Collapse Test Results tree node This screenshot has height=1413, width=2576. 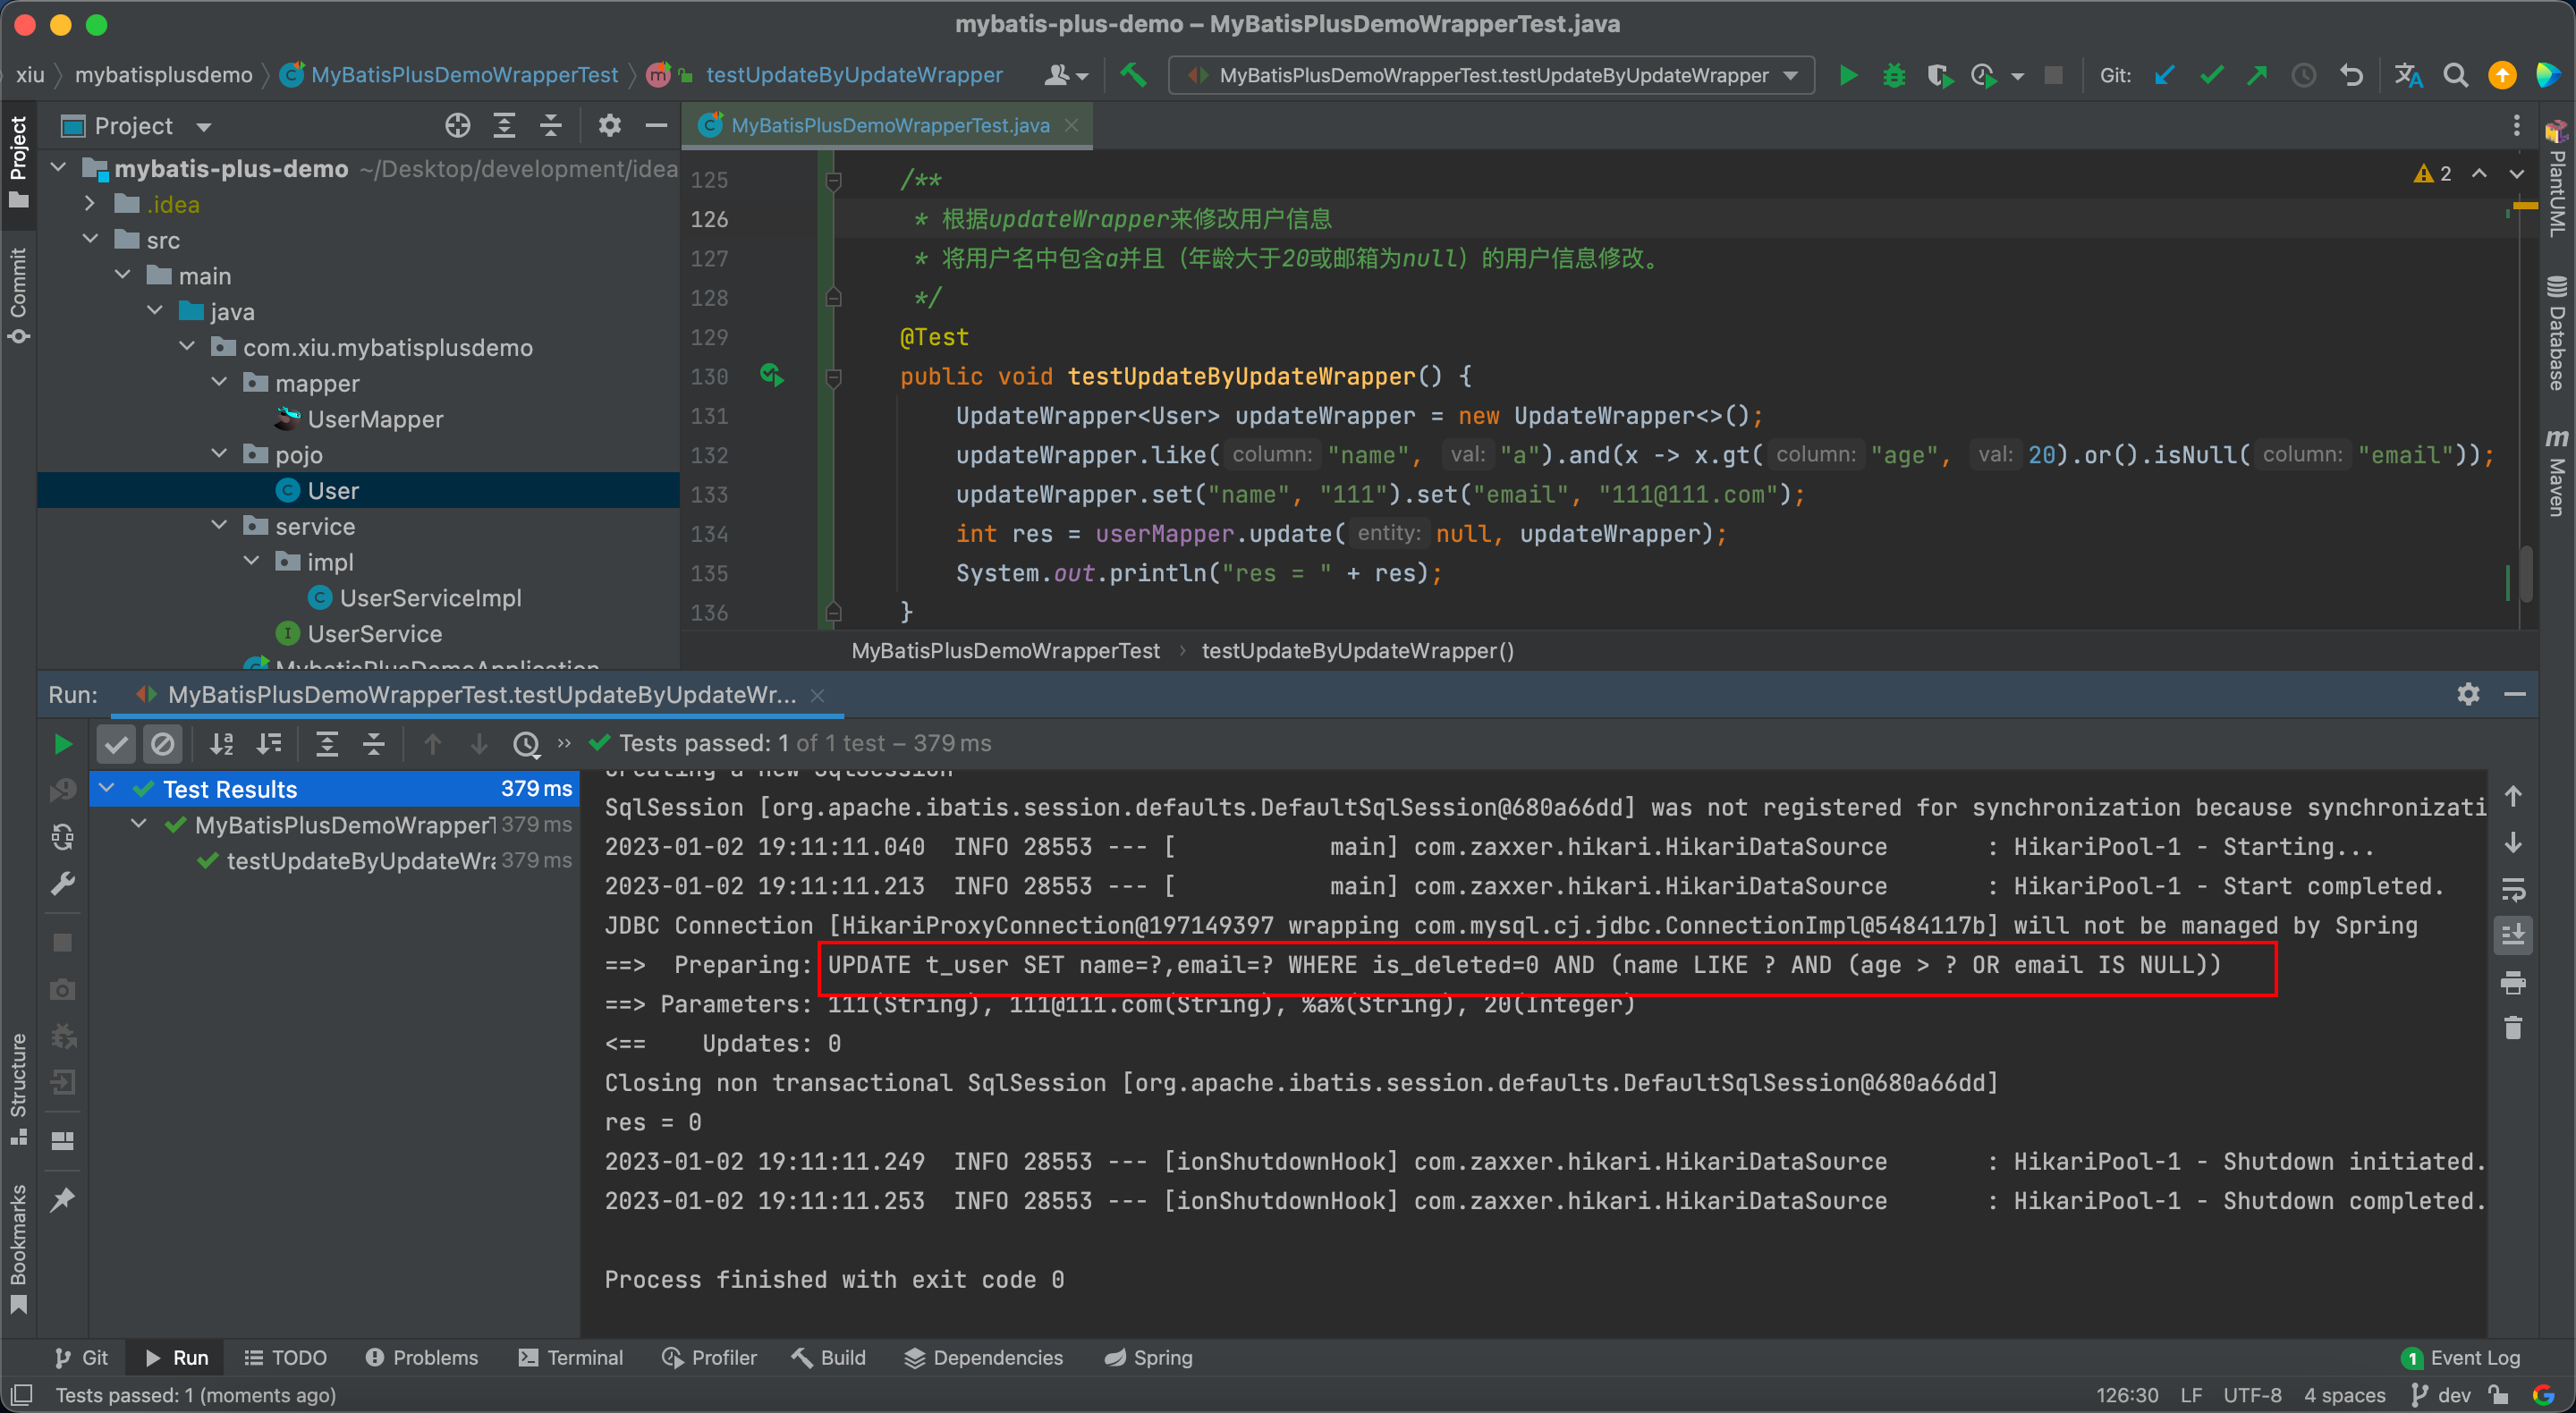click(107, 788)
